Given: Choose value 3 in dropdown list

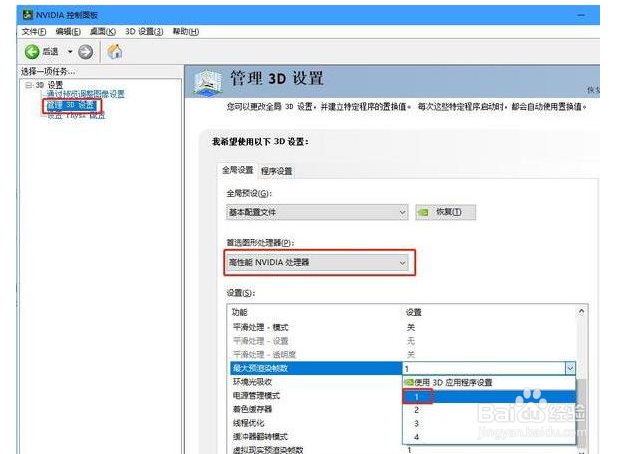Looking at the screenshot, I should pyautogui.click(x=489, y=423).
